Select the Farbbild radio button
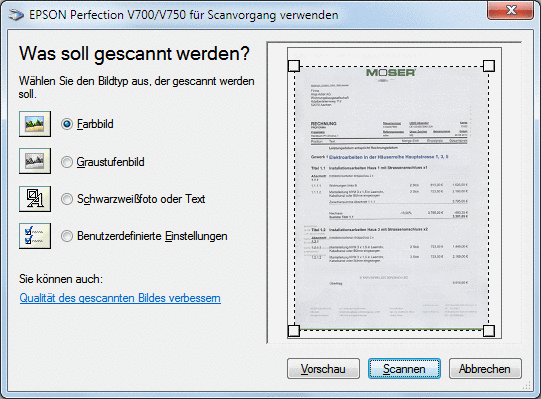 click(67, 124)
